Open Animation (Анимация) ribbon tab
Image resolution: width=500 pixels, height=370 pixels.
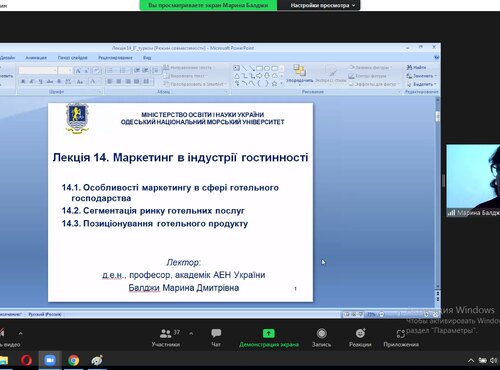pos(36,58)
